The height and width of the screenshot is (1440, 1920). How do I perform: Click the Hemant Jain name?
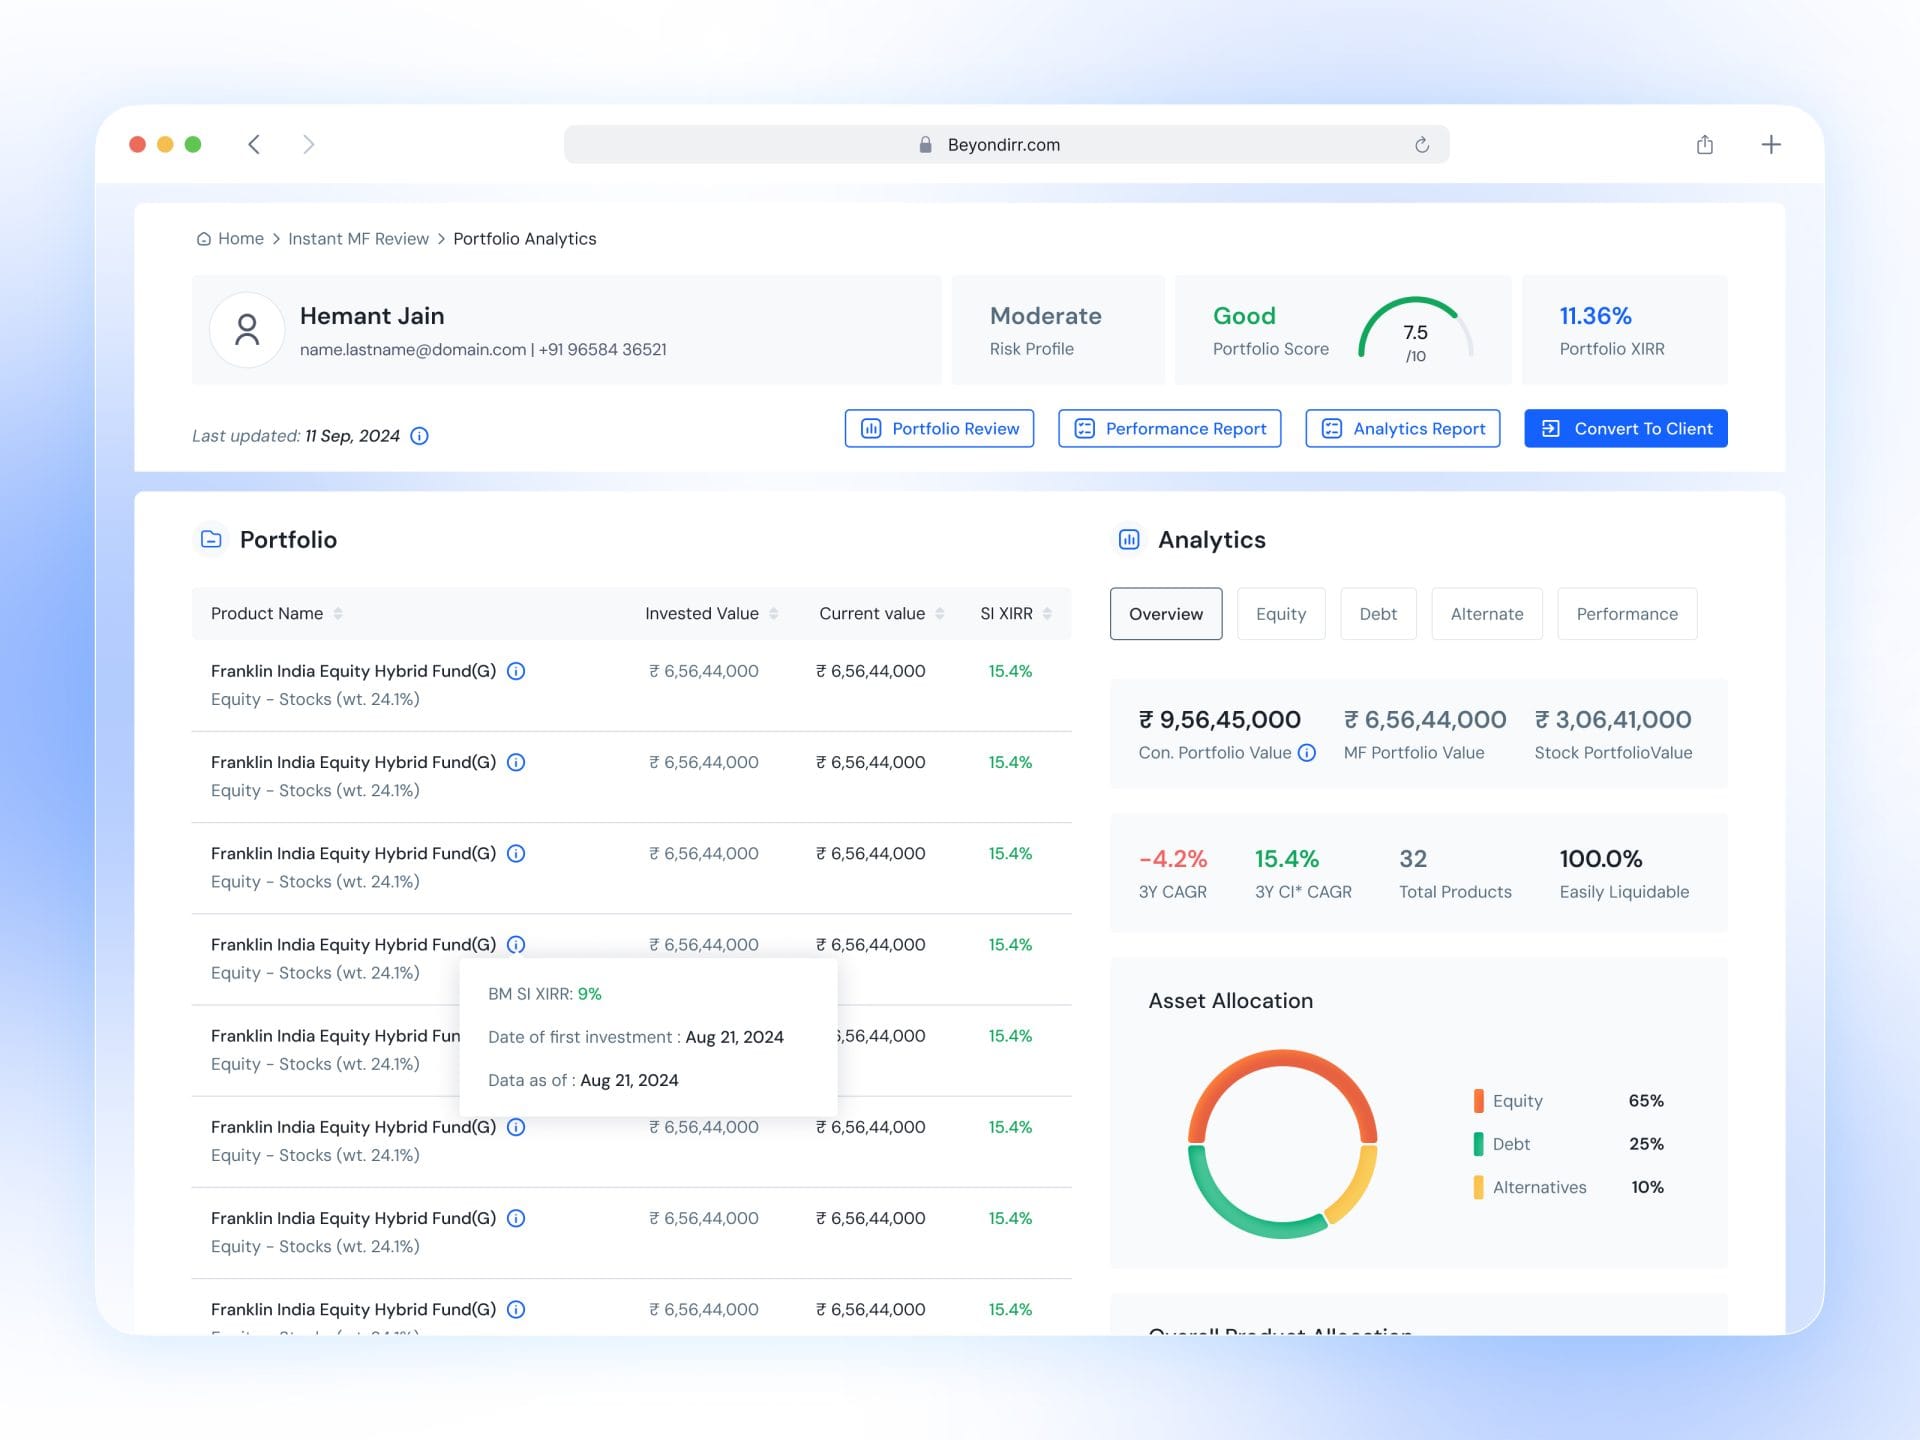[x=372, y=316]
